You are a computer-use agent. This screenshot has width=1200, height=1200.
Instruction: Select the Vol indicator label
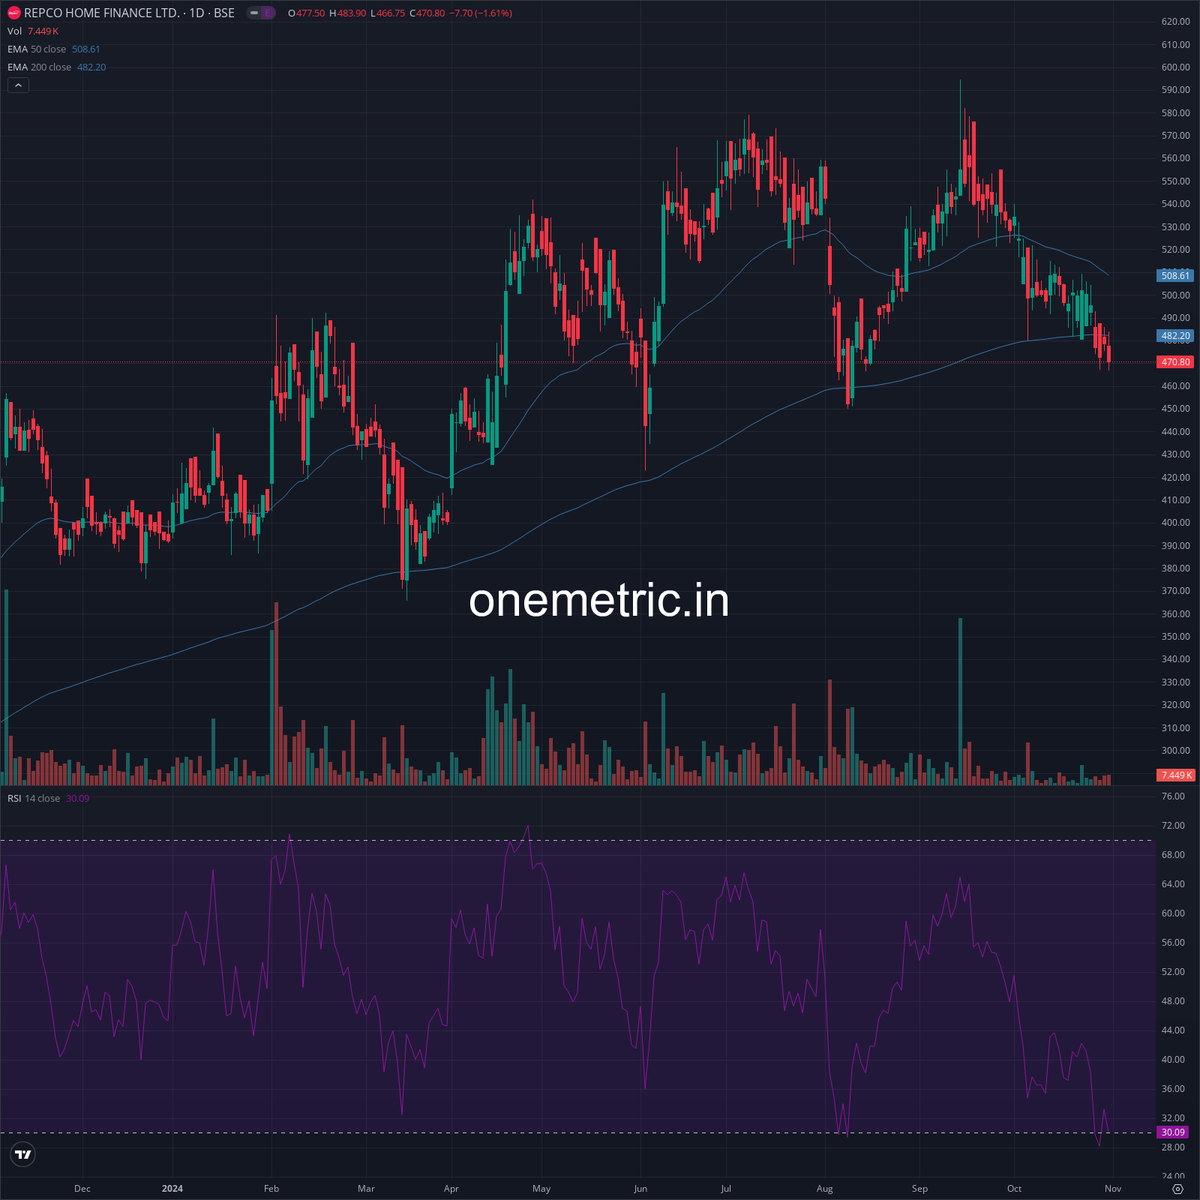click(x=14, y=31)
